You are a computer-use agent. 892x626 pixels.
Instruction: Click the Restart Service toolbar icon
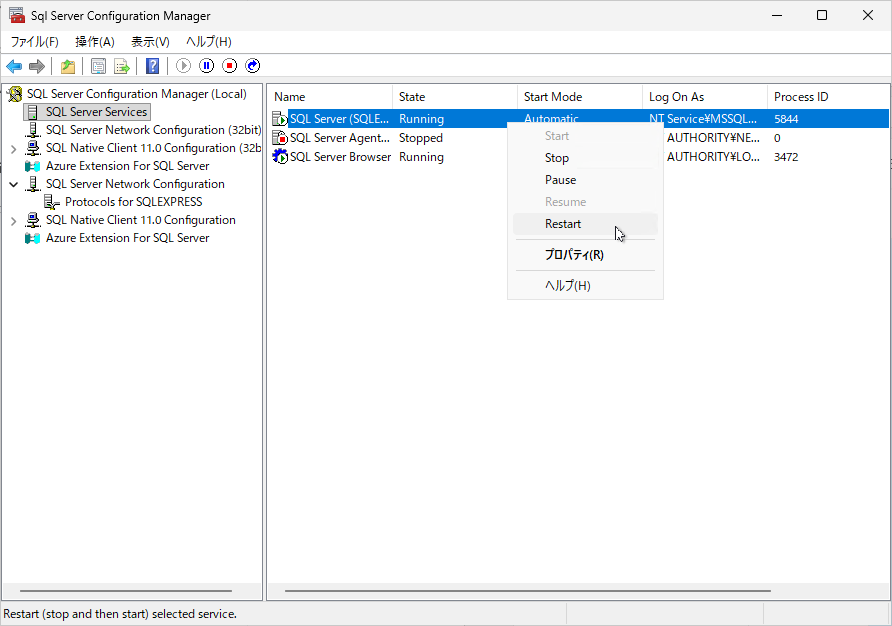point(253,66)
